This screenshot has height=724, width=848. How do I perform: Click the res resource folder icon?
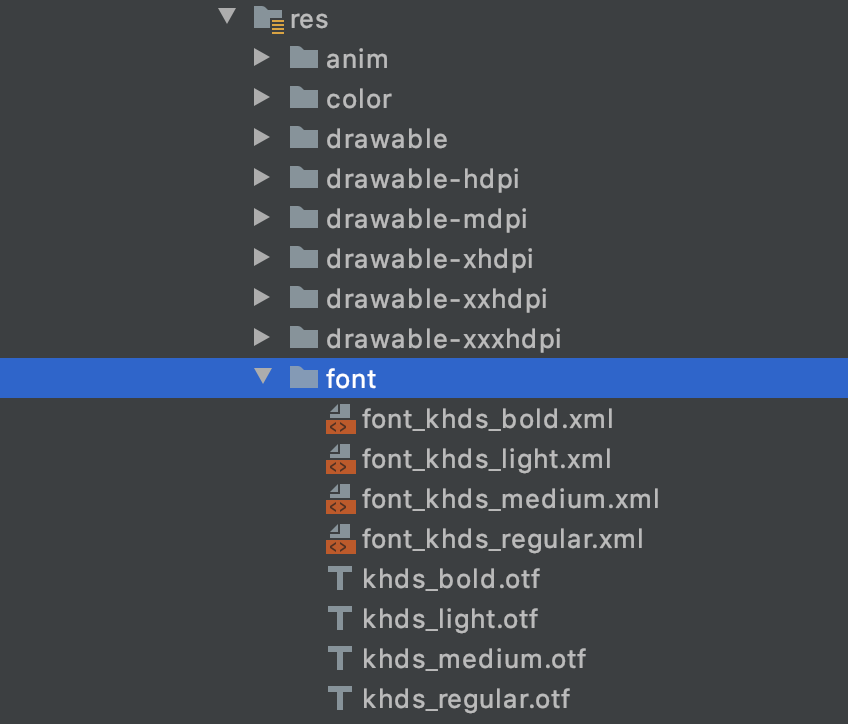(269, 19)
